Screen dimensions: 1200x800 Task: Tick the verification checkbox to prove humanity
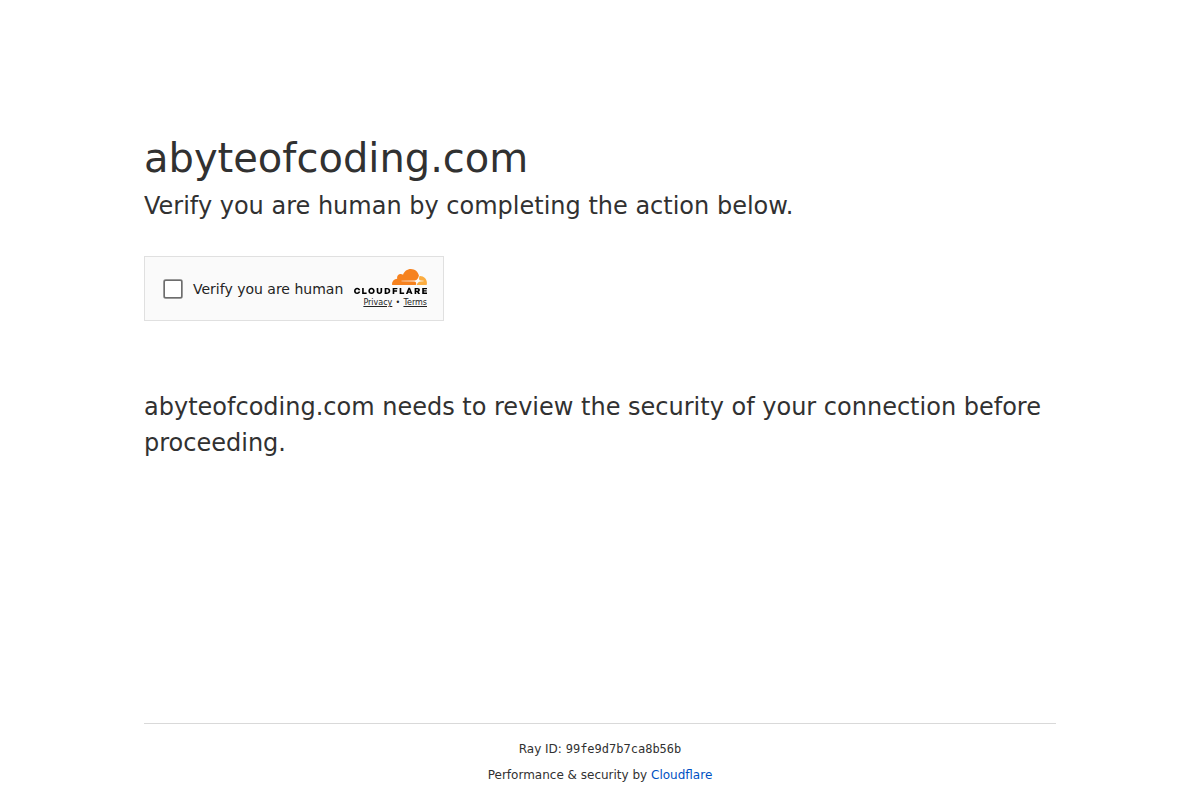point(173,288)
